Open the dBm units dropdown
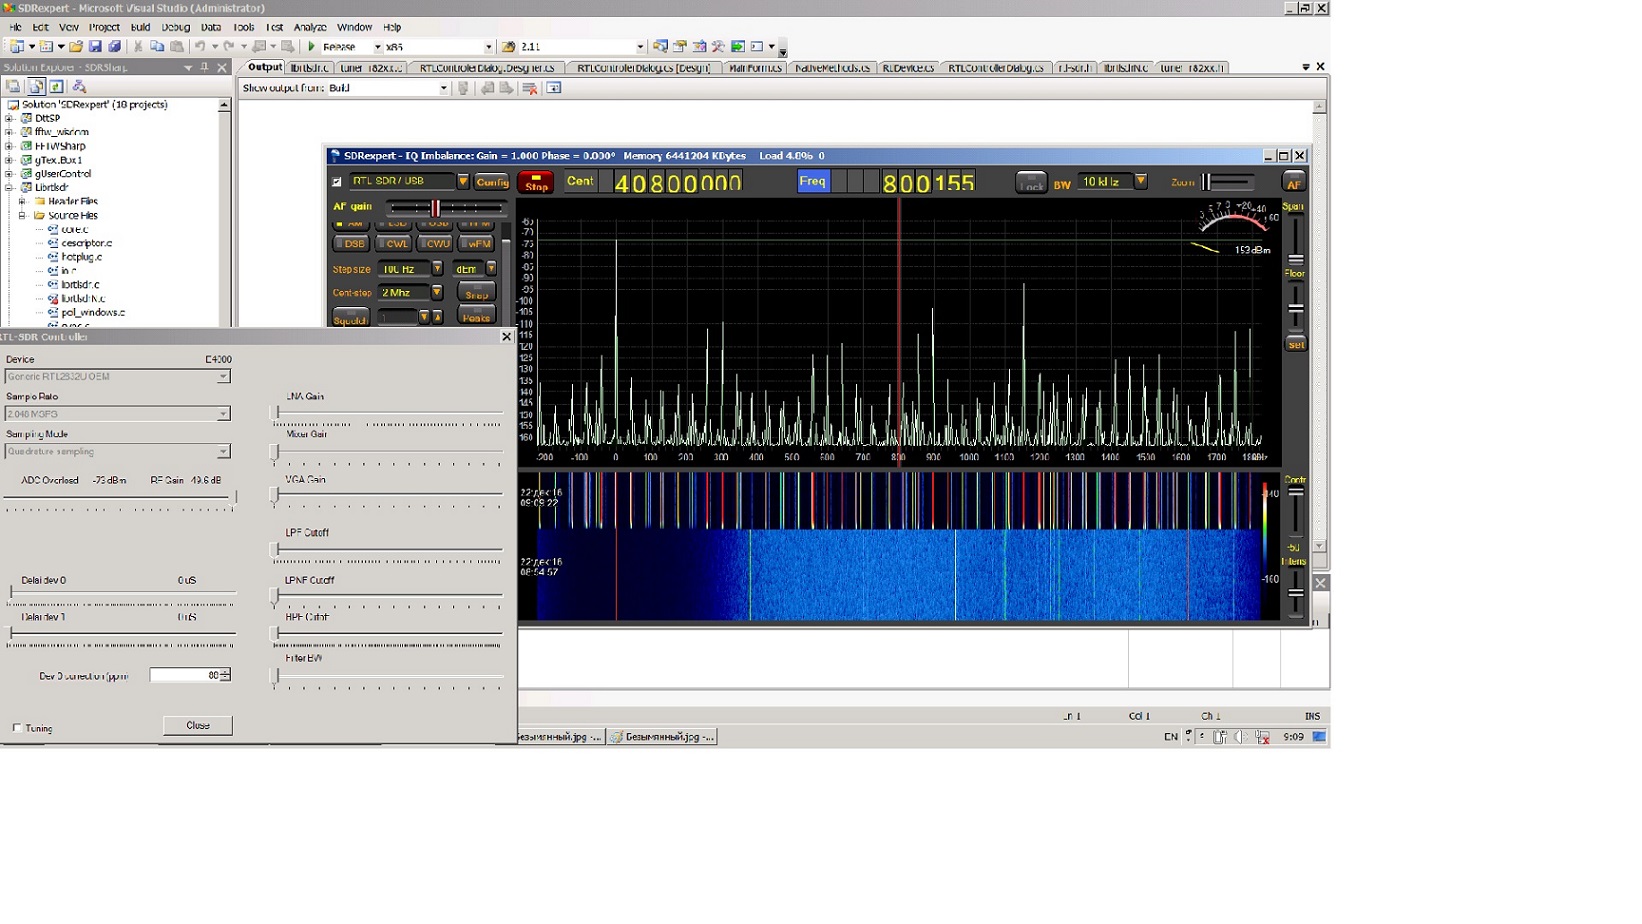This screenshot has width=1642, height=924. point(491,269)
